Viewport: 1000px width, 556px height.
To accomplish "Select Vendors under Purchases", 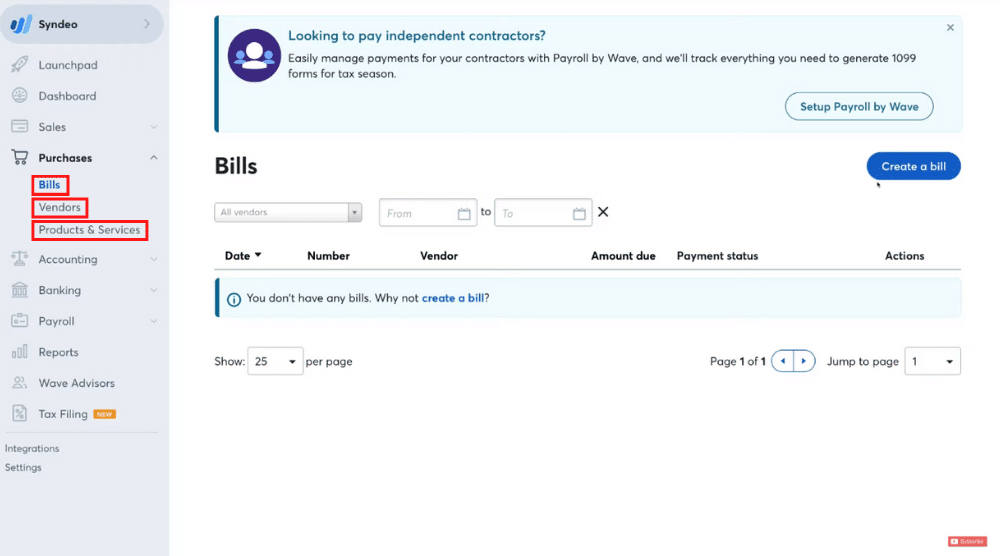I will tap(59, 207).
